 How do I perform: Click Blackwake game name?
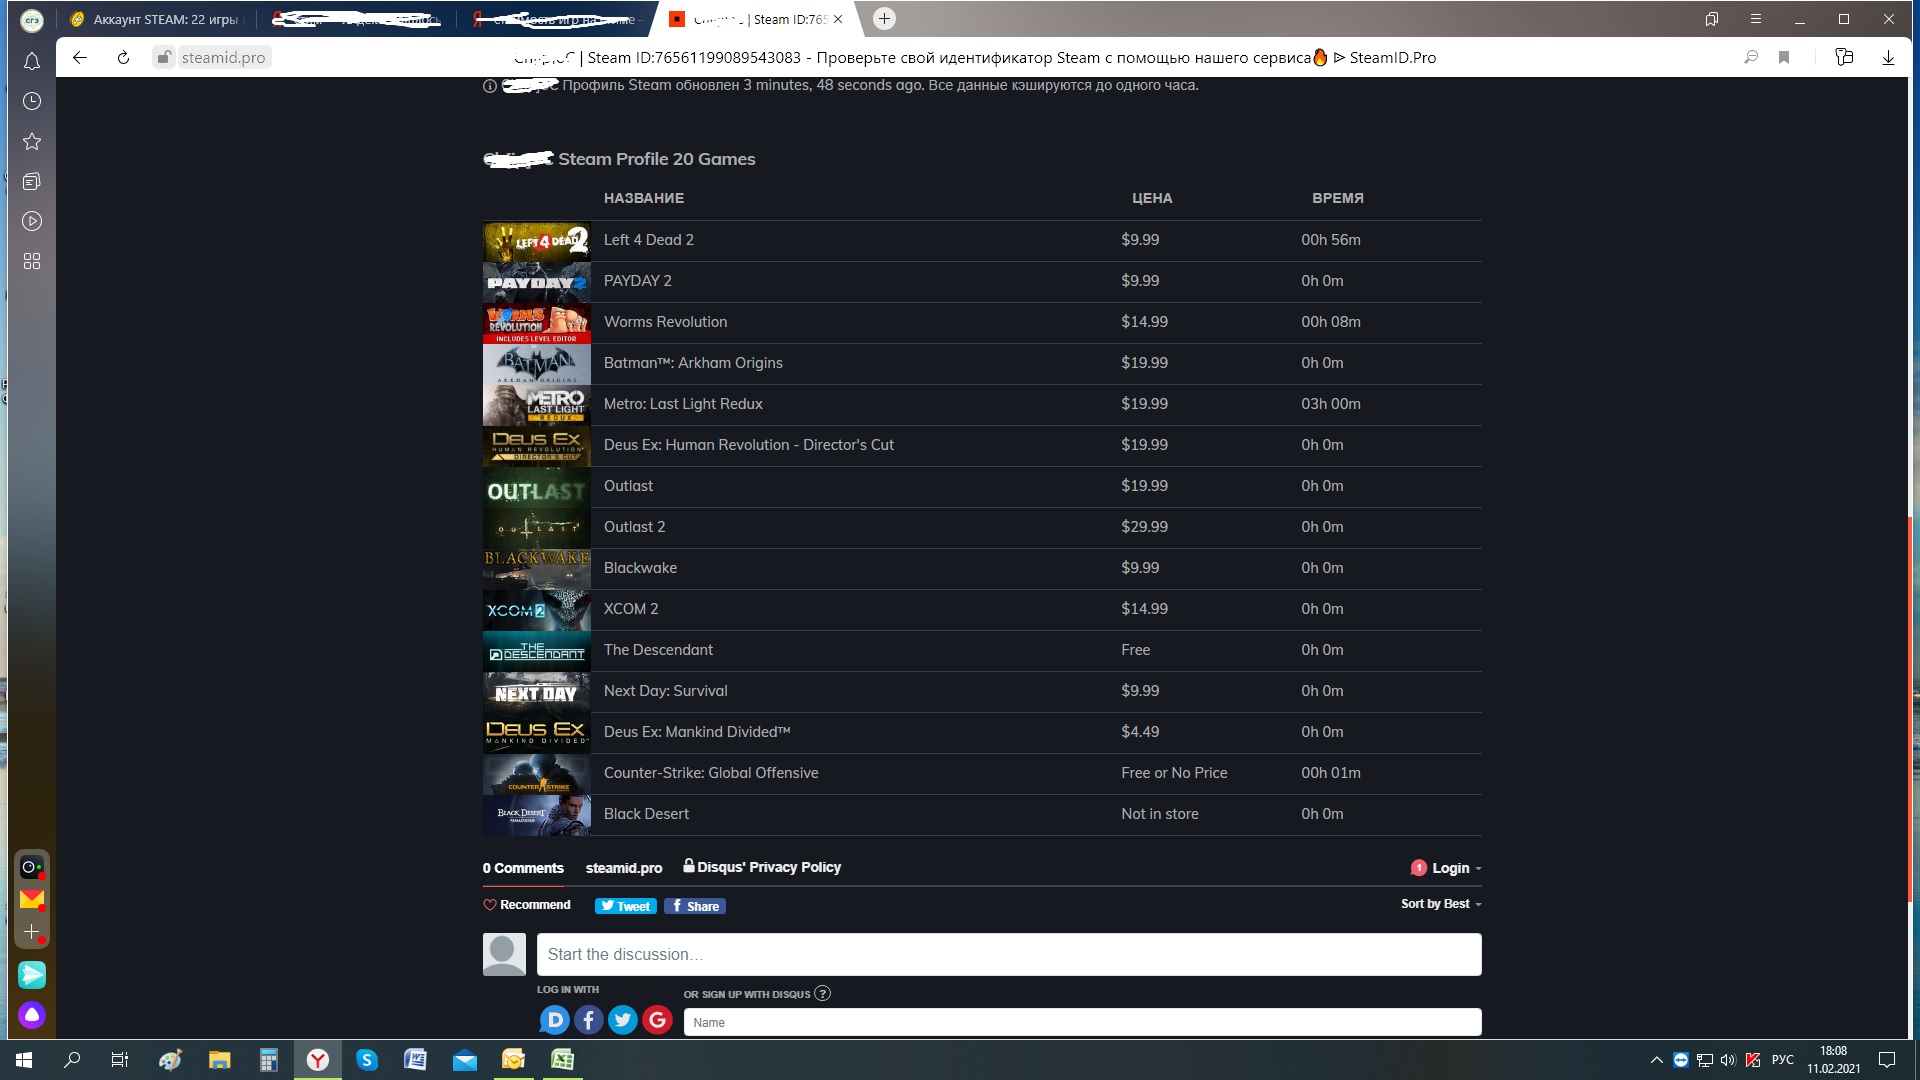[640, 568]
